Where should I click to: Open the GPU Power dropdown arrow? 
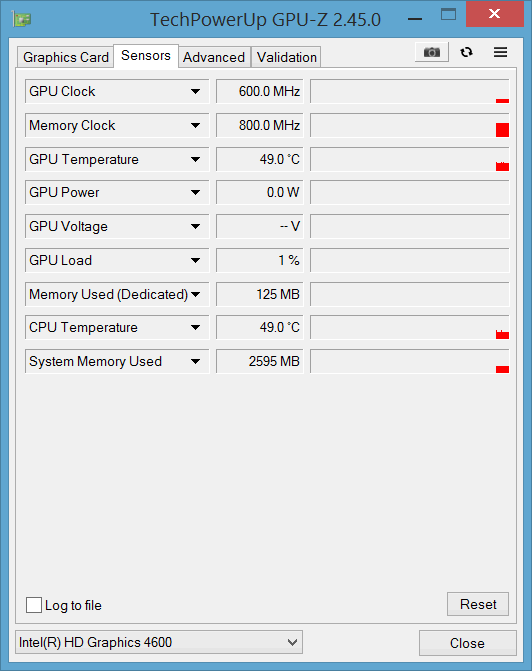coord(196,192)
